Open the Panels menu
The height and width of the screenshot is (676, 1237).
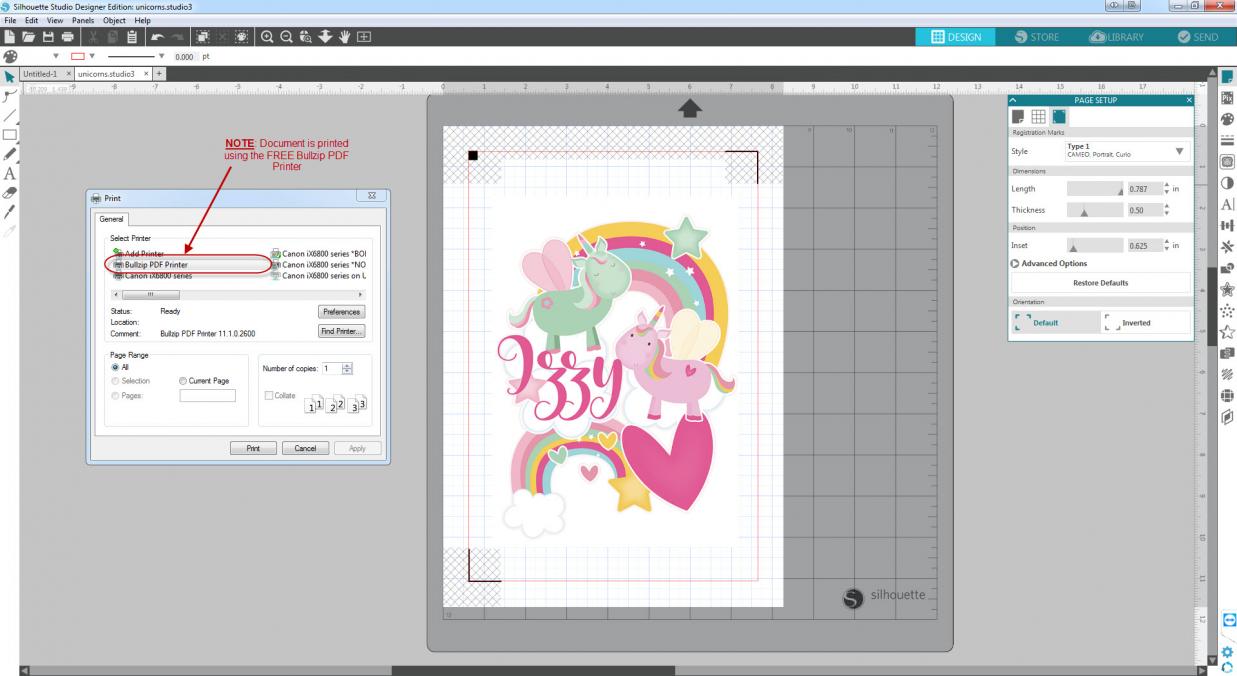click(x=84, y=20)
